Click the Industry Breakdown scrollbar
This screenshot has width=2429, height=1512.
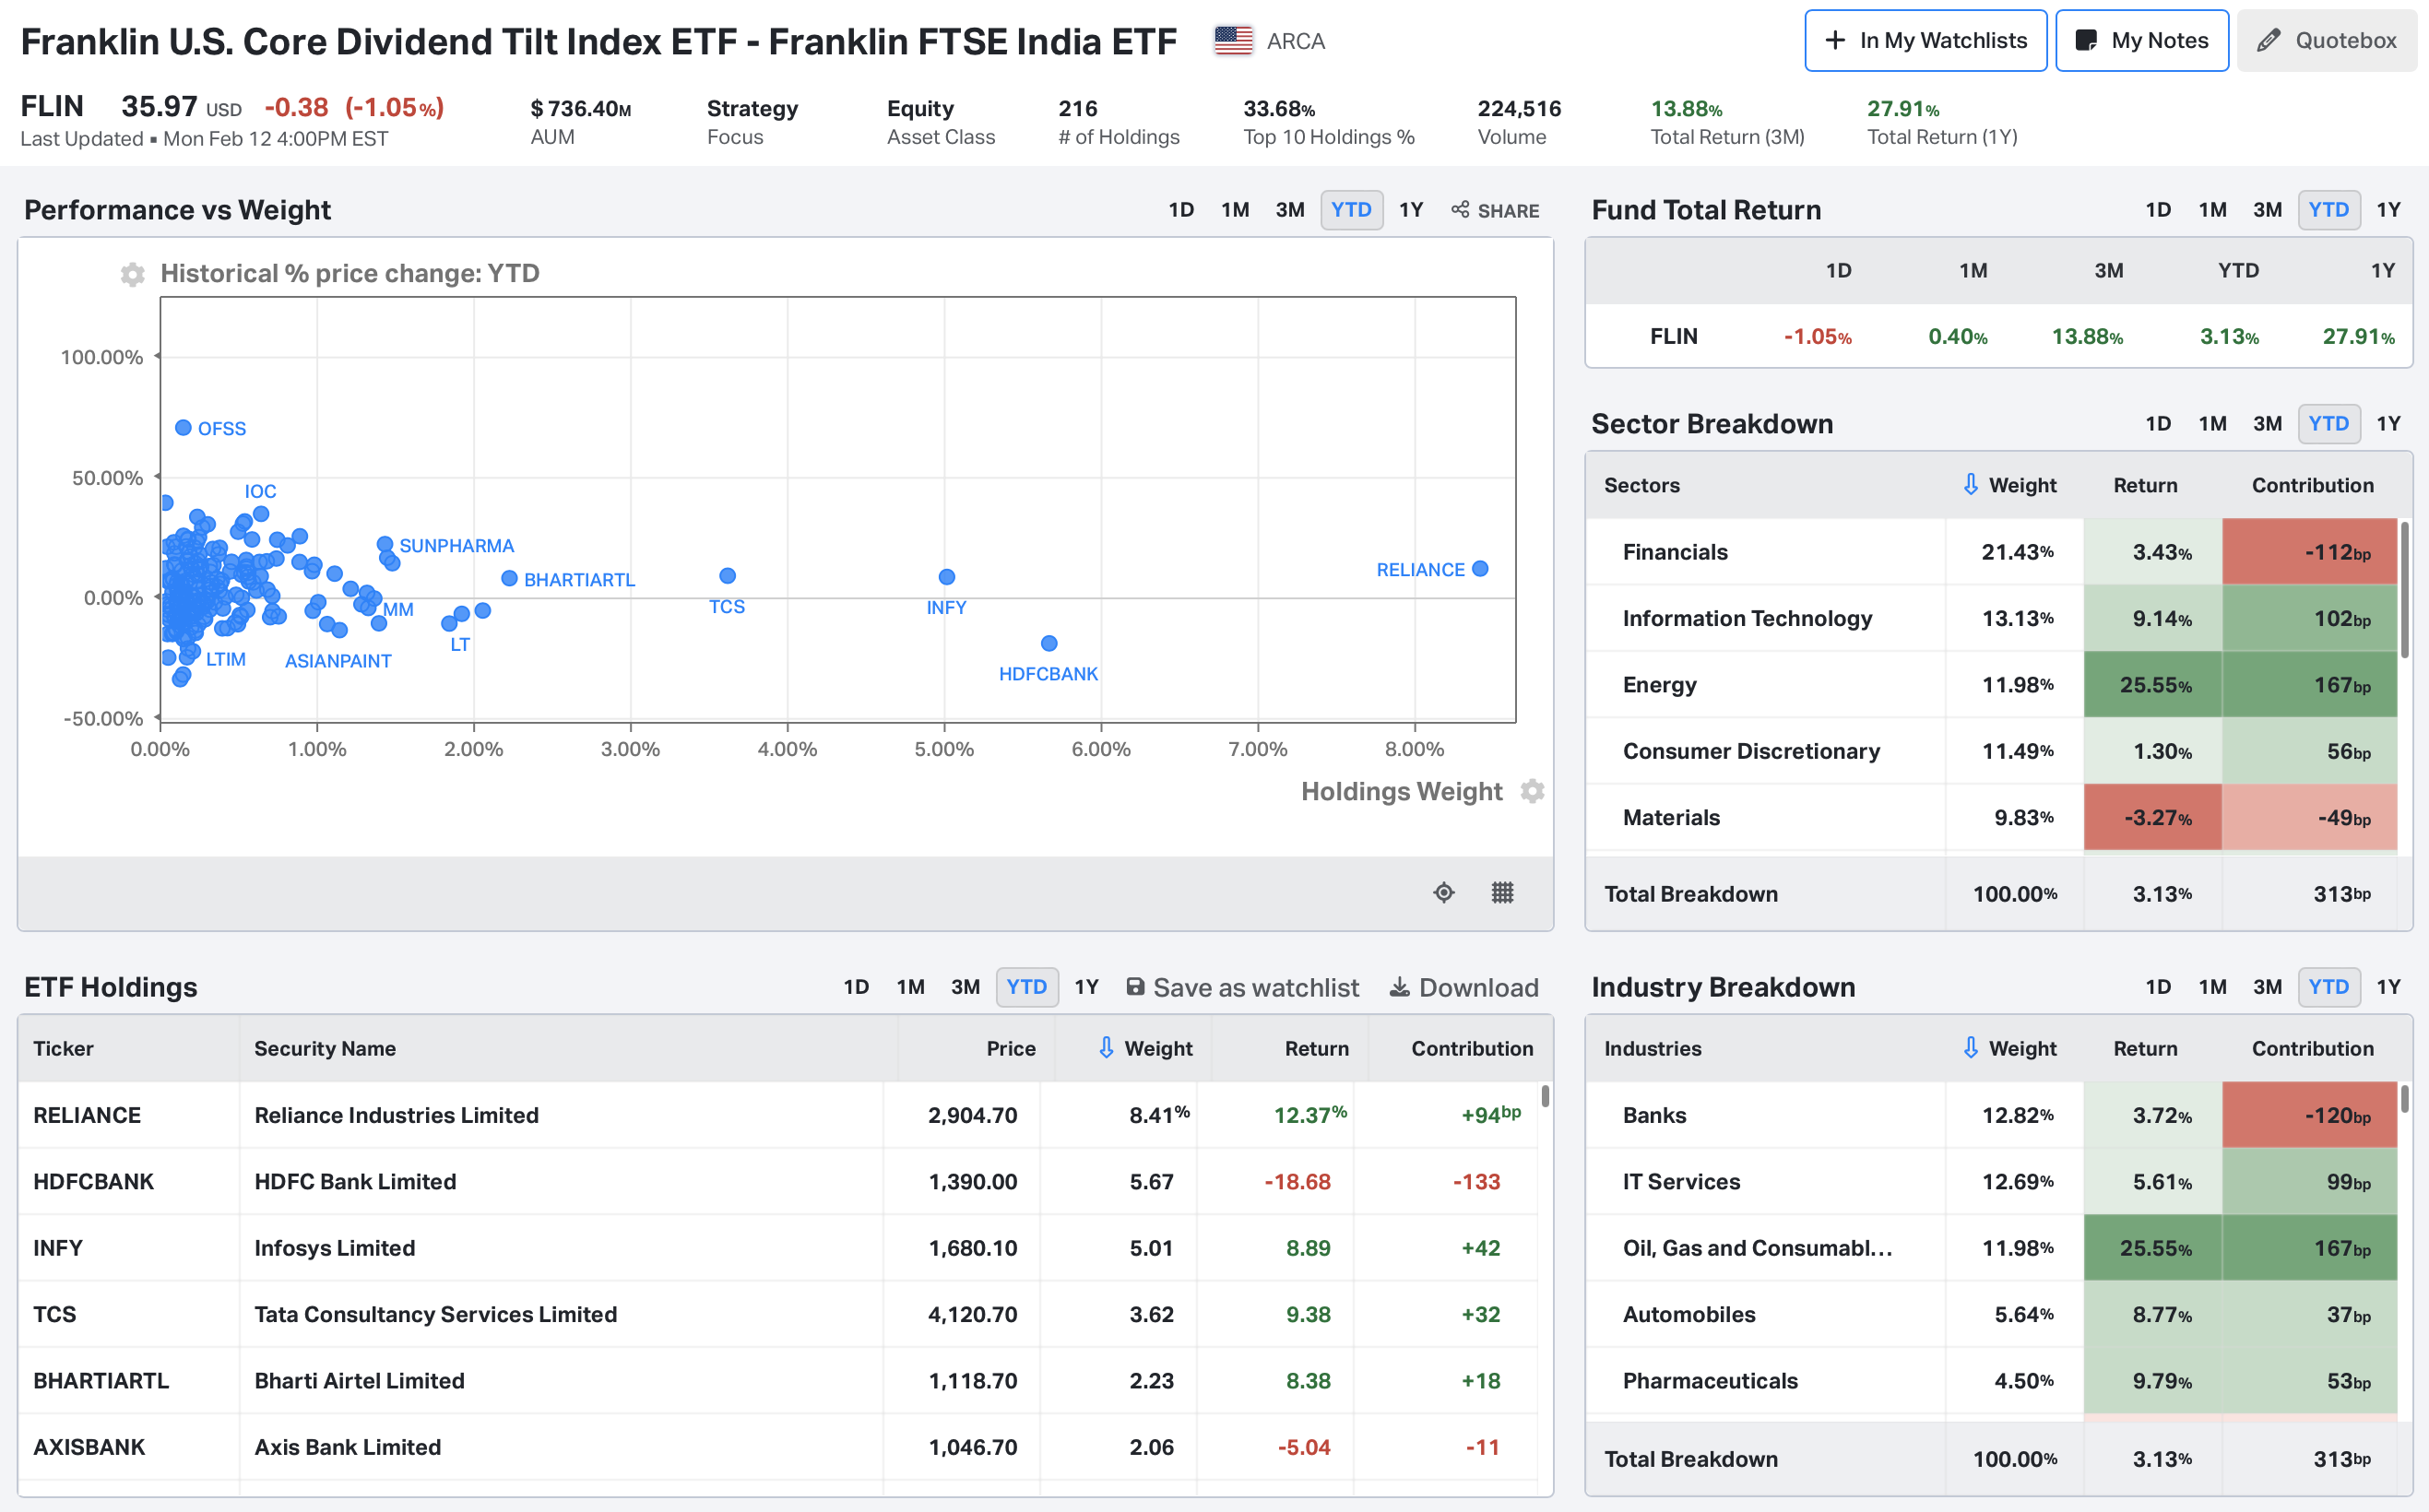click(x=2404, y=1099)
